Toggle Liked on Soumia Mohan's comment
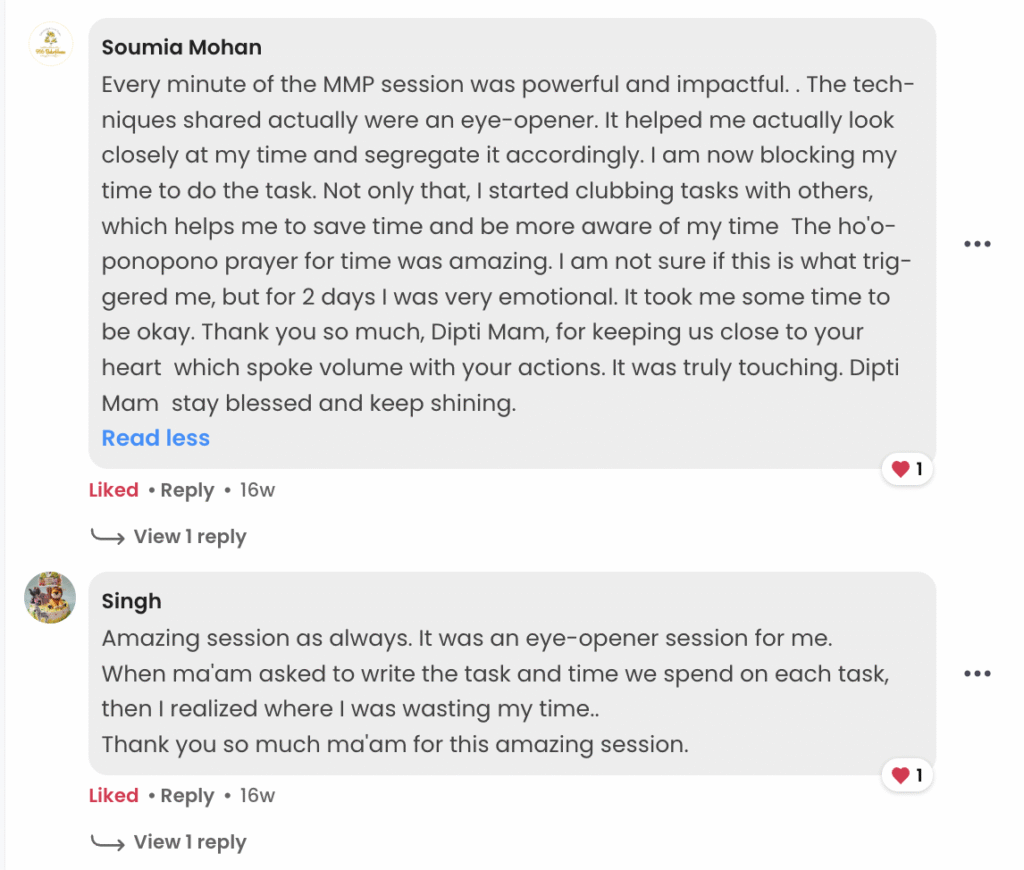The image size is (1024, 870). pyautogui.click(x=113, y=490)
